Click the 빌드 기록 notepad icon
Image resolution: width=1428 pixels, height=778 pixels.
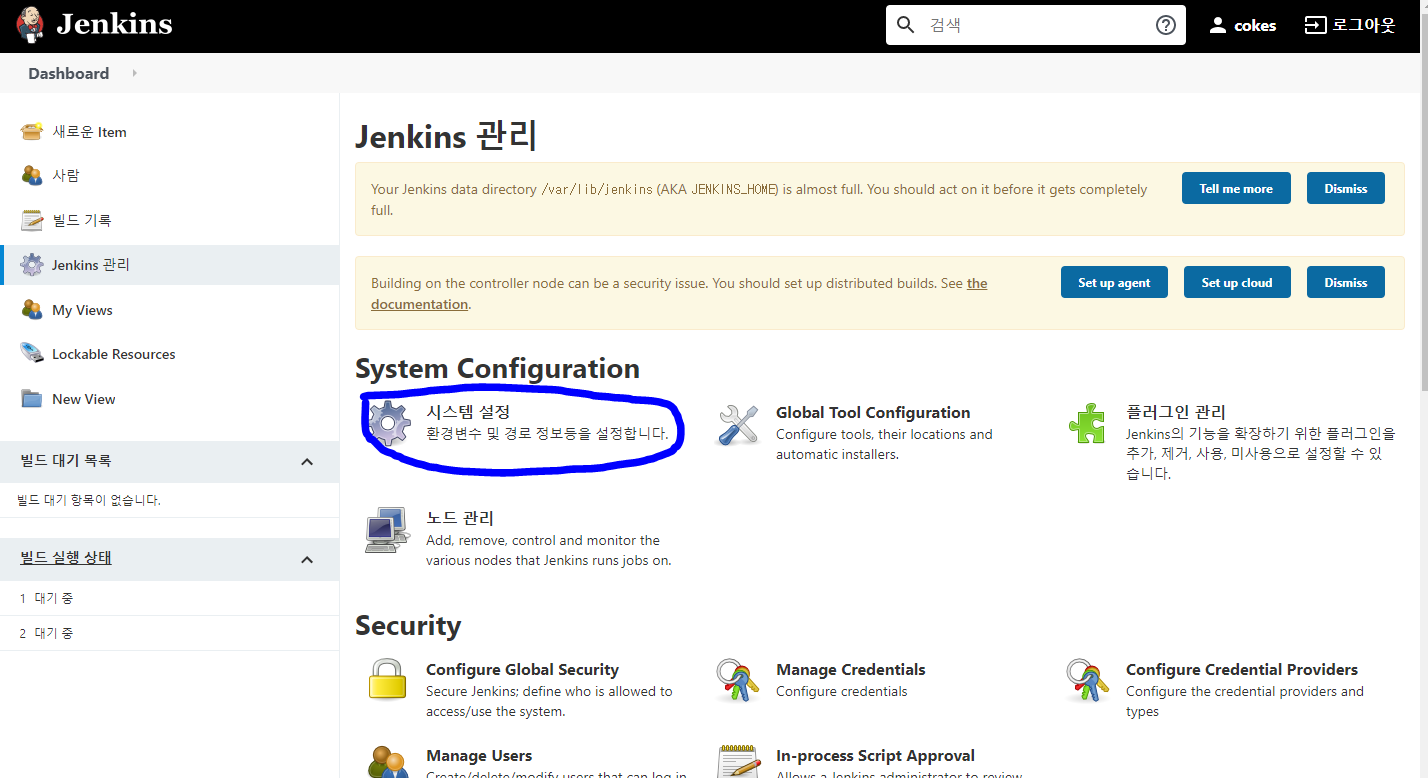pos(32,220)
